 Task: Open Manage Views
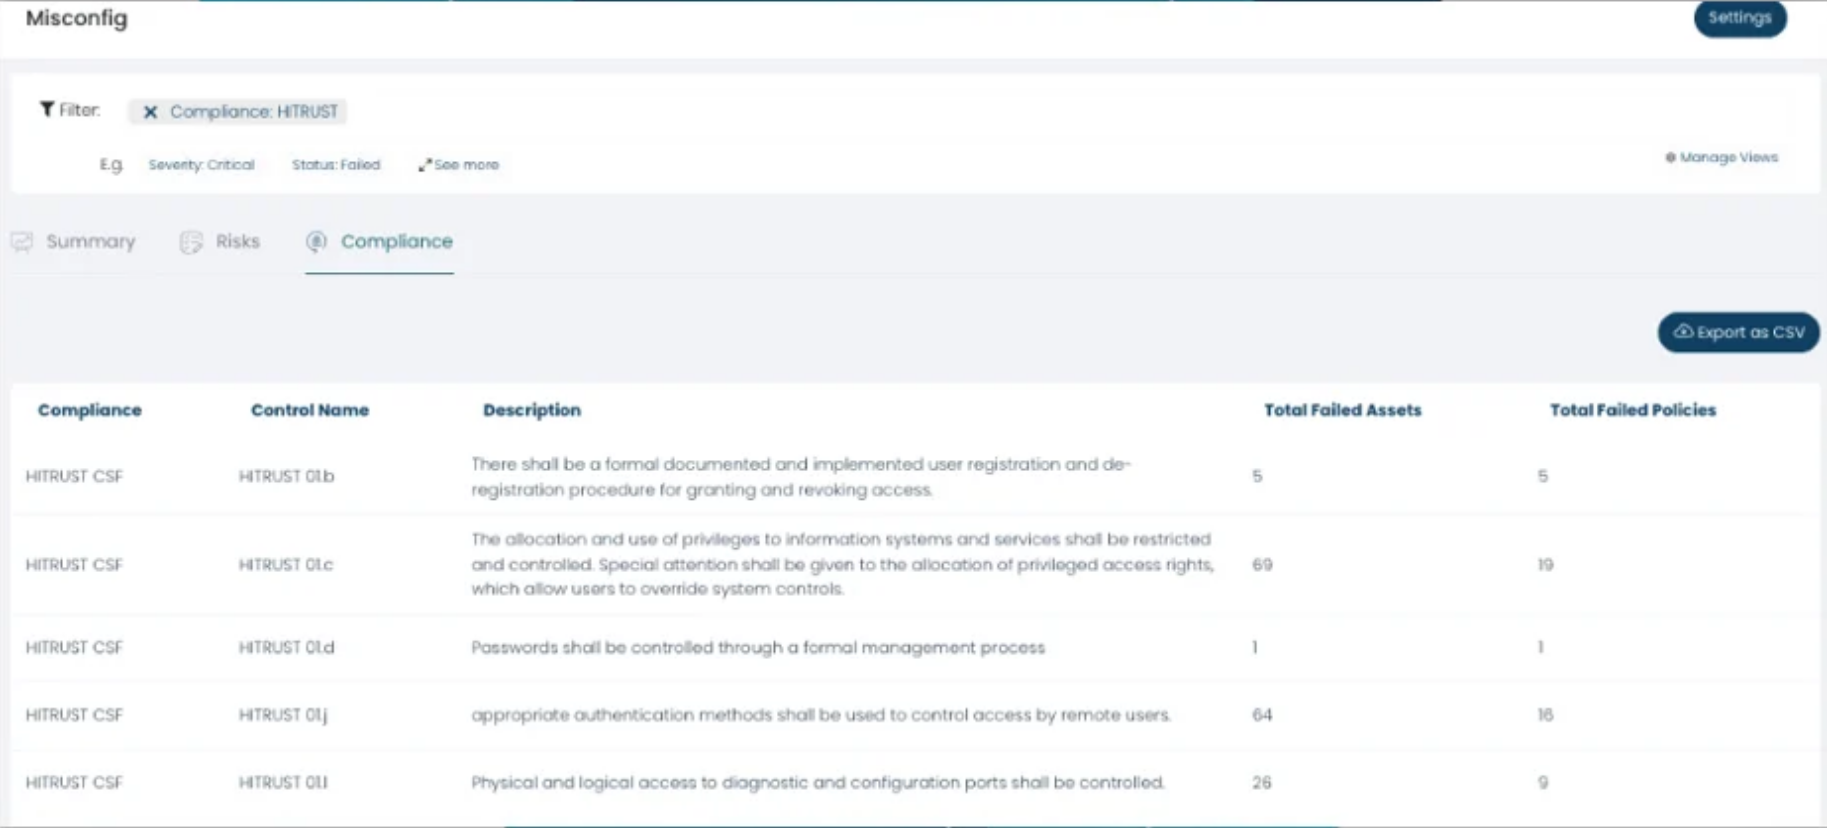[x=1721, y=157]
